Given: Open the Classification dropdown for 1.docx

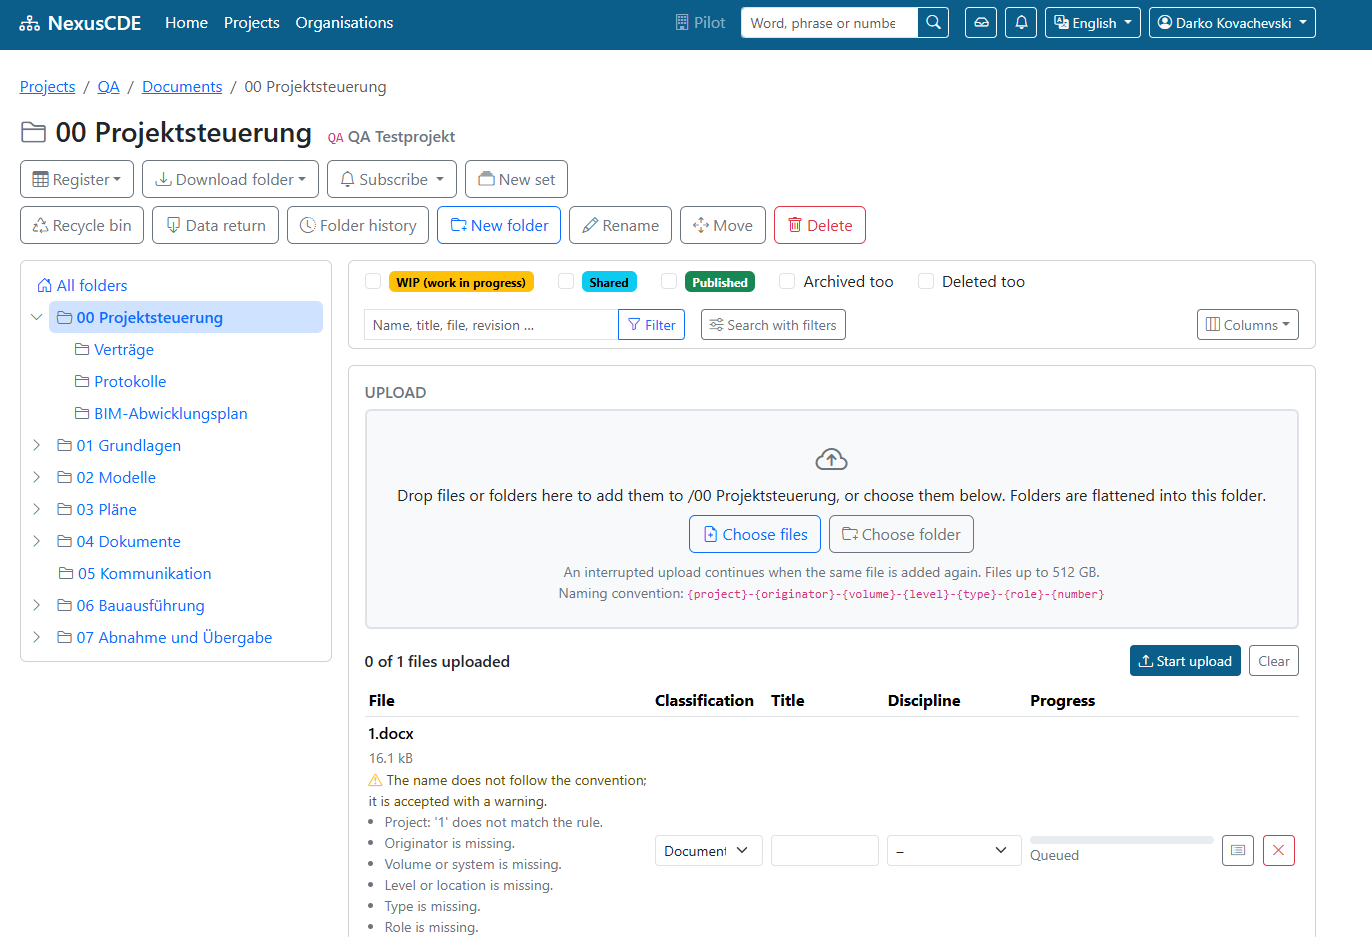Looking at the screenshot, I should coord(709,850).
